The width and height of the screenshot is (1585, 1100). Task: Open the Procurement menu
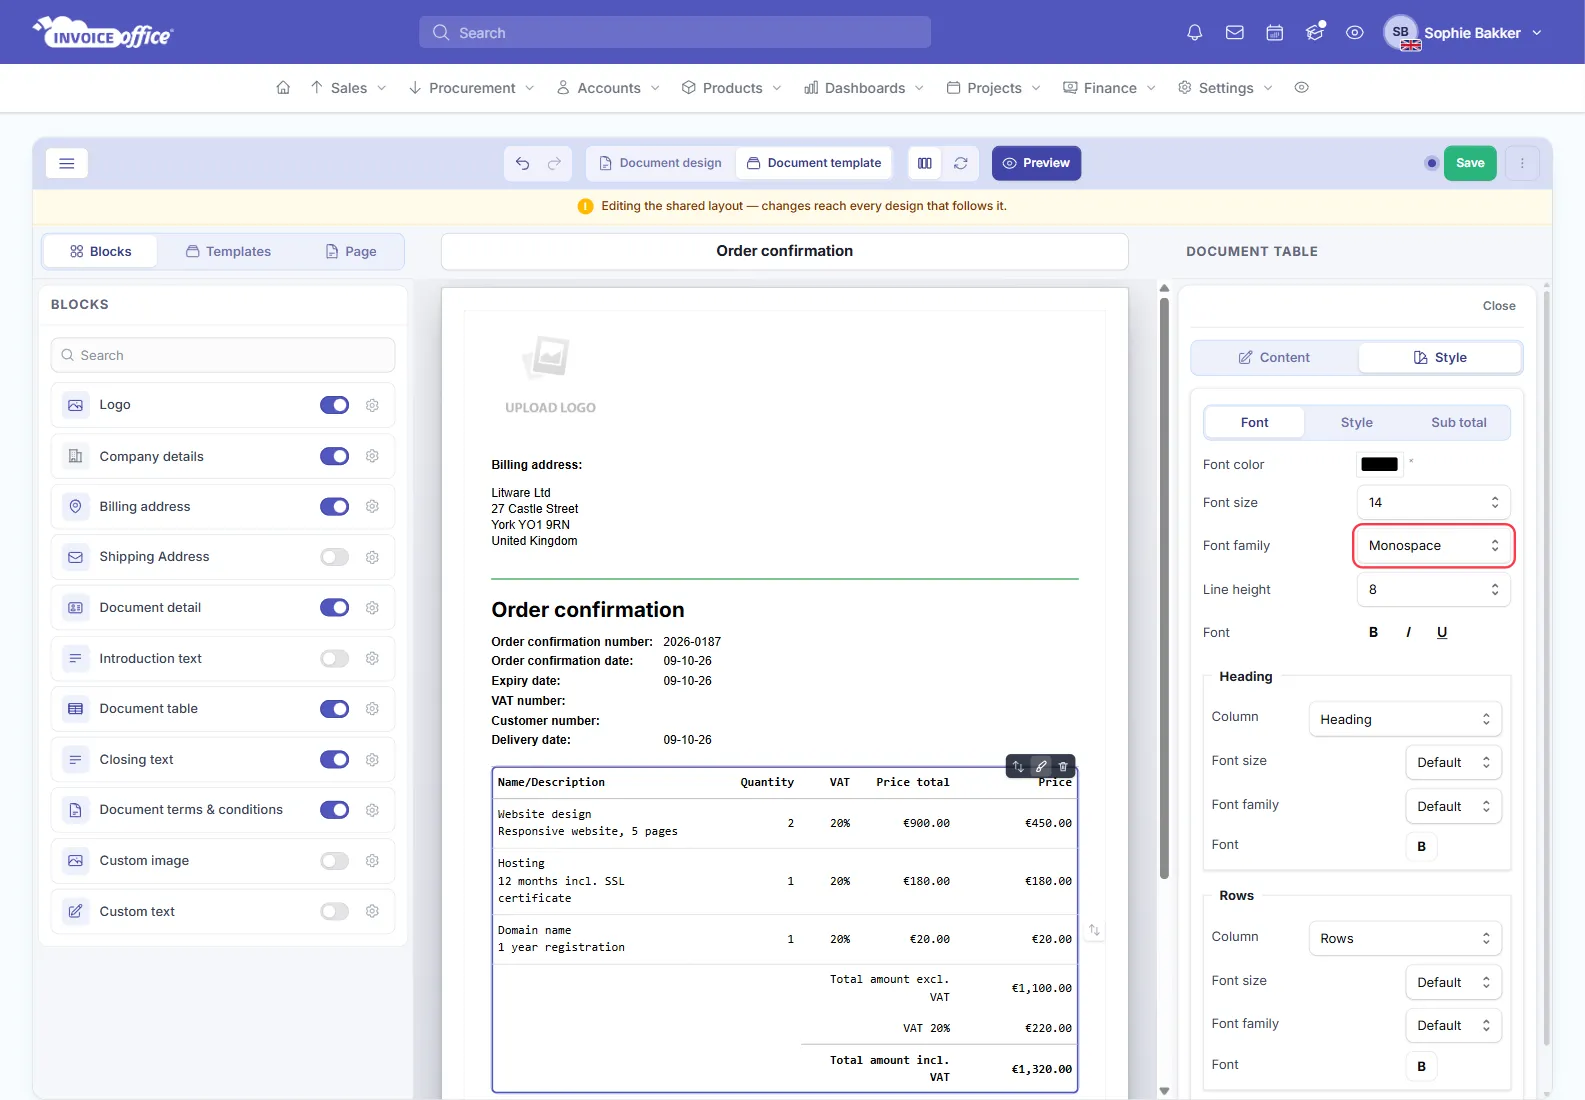(x=471, y=88)
